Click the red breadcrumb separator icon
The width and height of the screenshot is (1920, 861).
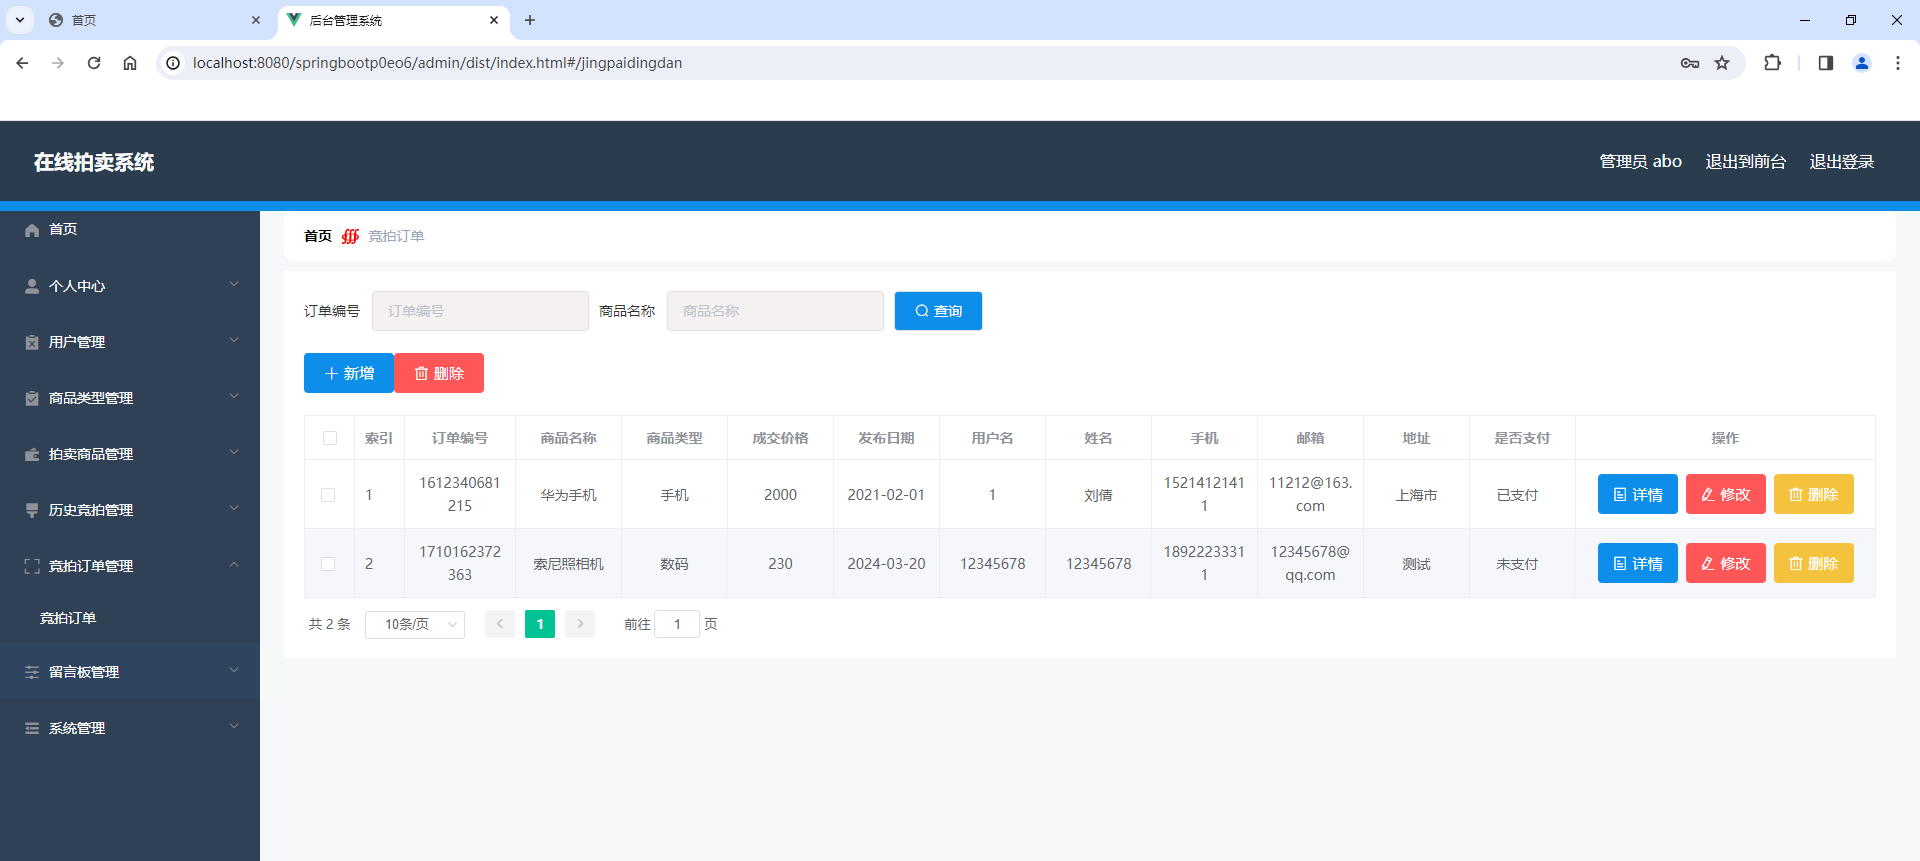[350, 236]
